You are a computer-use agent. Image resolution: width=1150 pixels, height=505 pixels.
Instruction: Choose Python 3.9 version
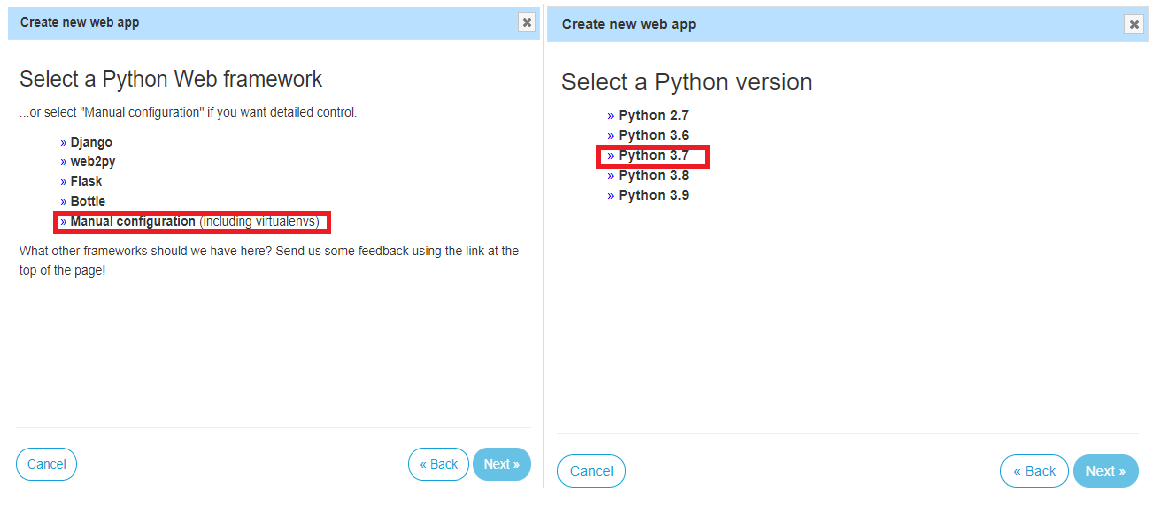[x=653, y=196]
